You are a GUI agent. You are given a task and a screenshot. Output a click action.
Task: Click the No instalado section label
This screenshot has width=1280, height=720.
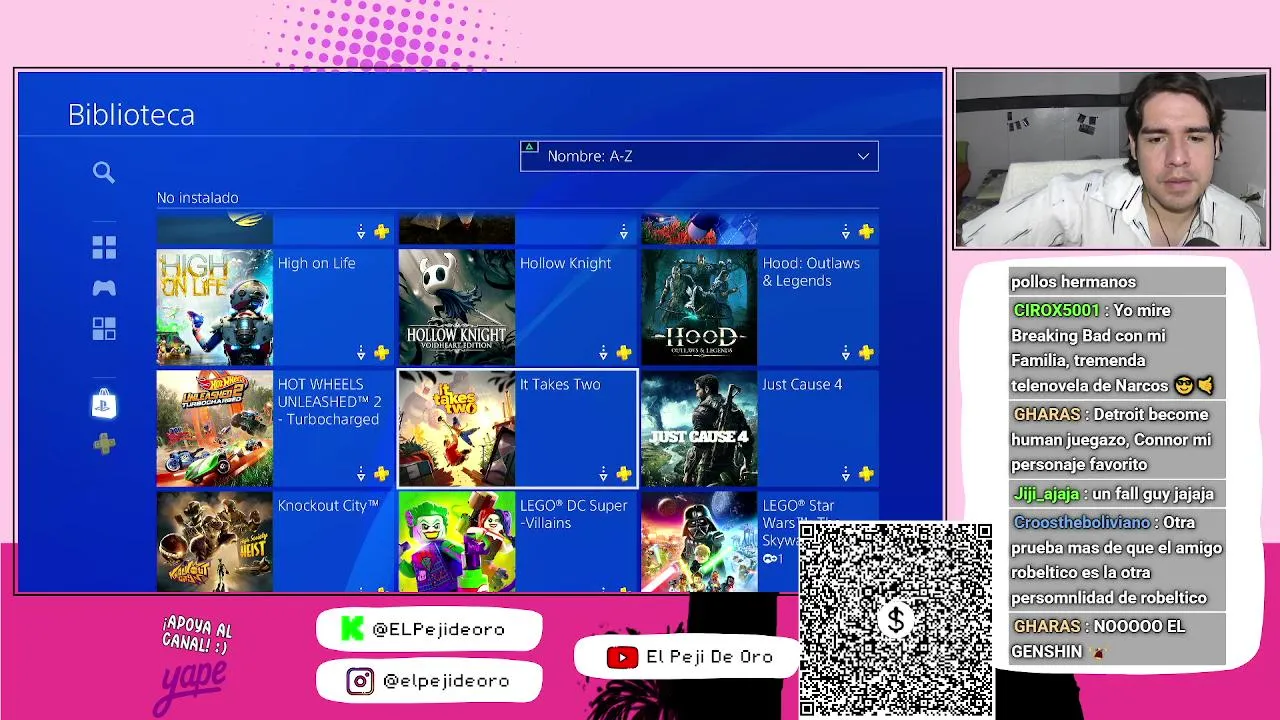[197, 198]
